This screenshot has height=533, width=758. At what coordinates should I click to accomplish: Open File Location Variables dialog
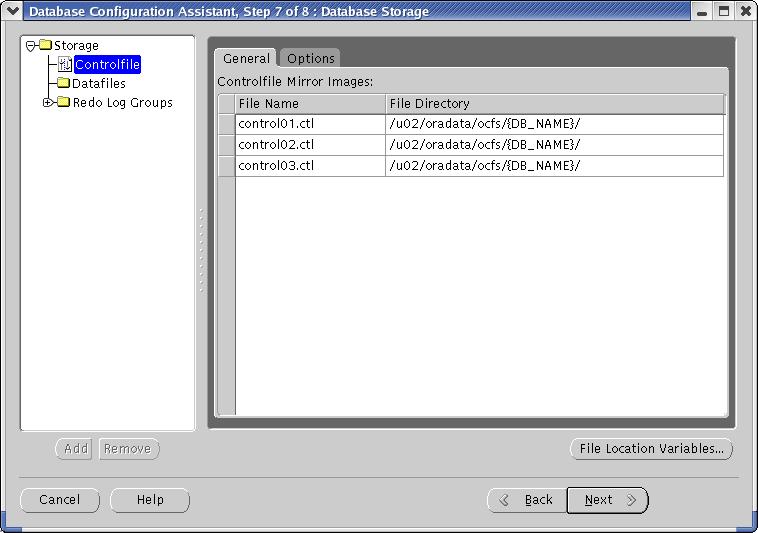tap(651, 449)
